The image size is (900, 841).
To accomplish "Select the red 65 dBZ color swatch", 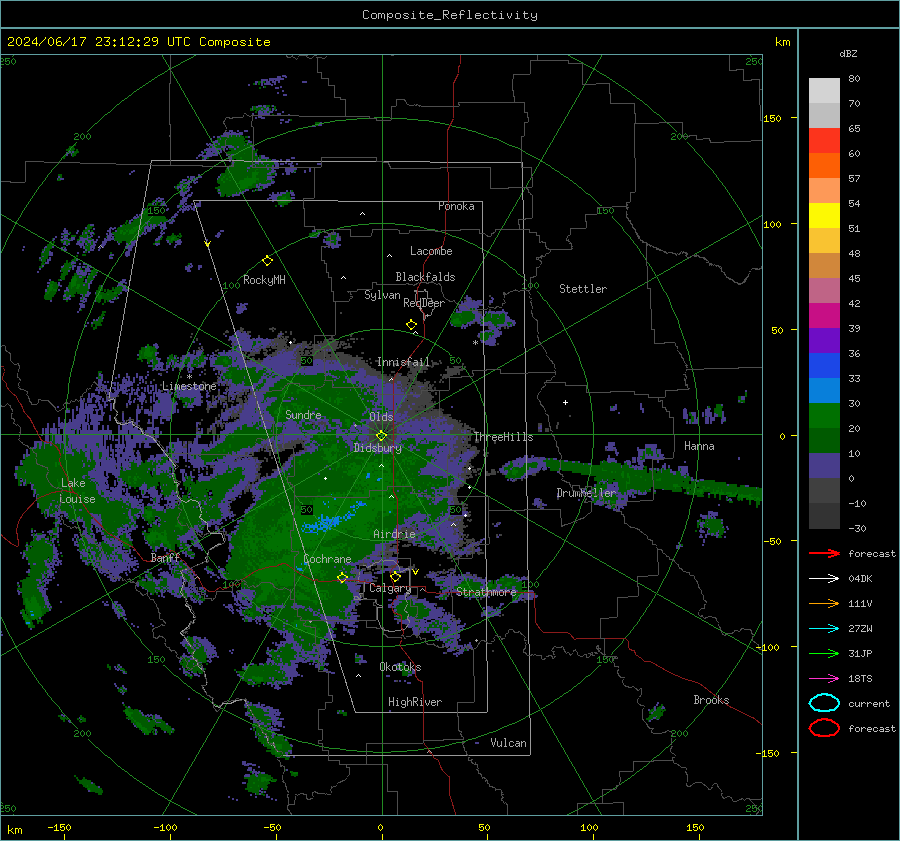I will click(824, 140).
